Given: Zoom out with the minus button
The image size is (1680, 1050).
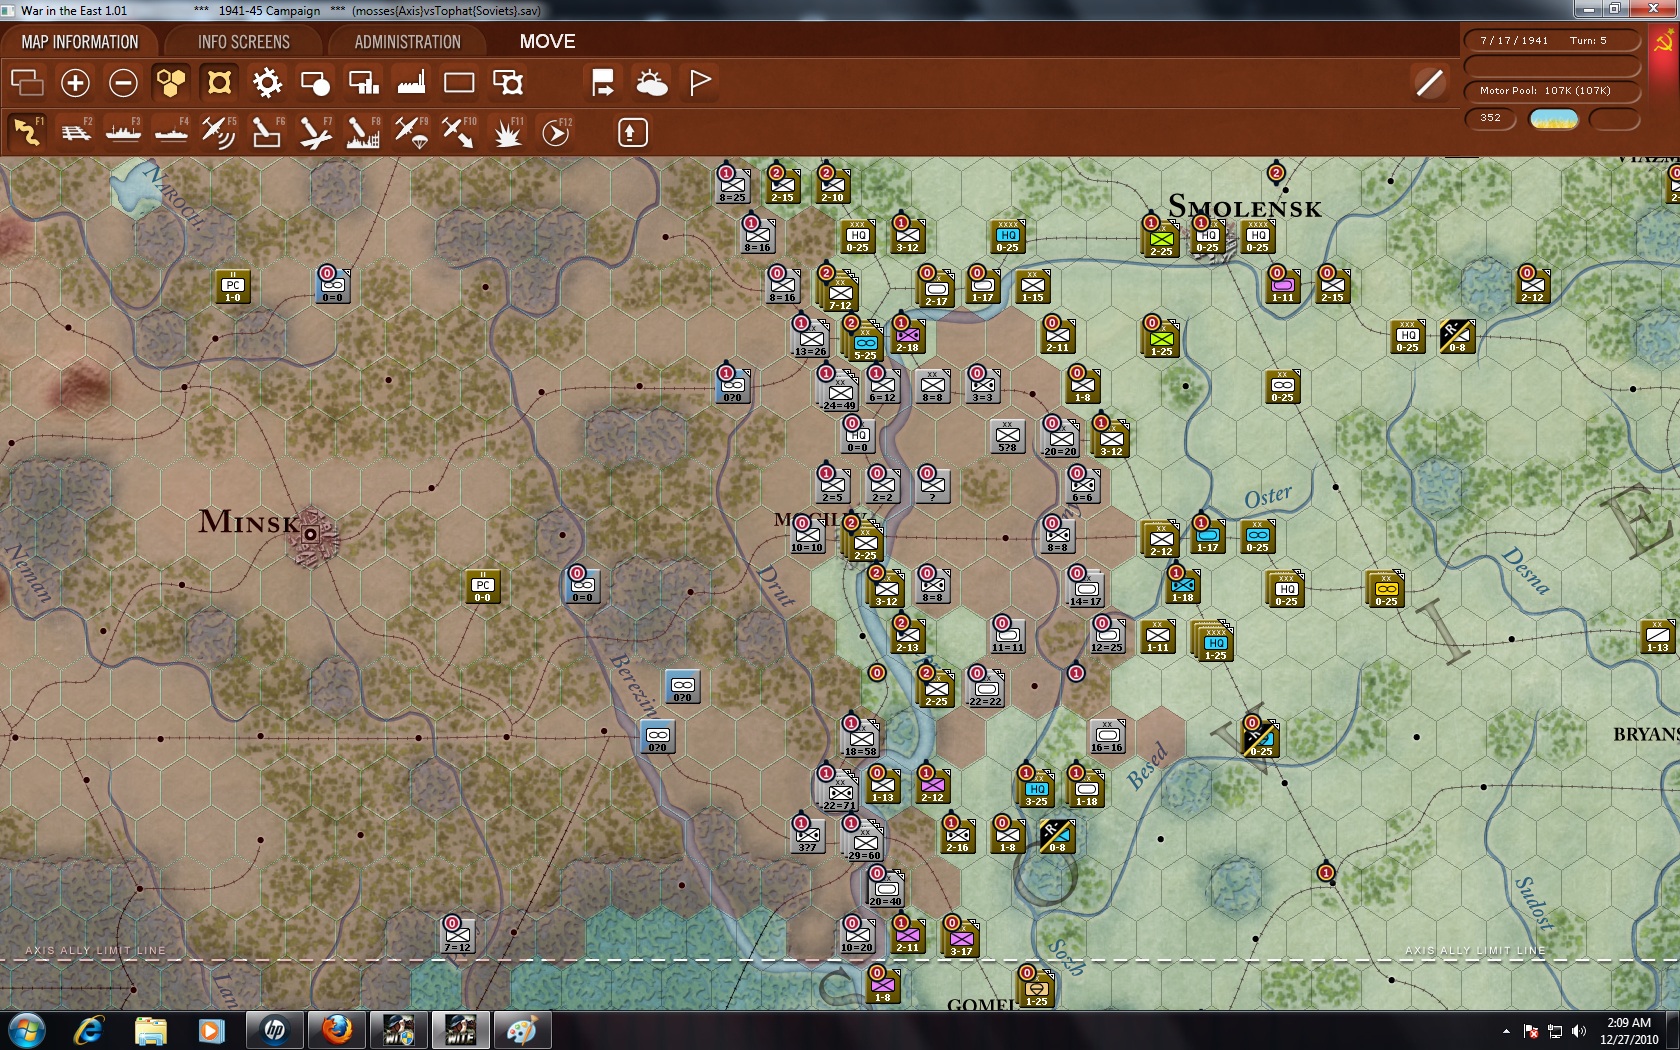Looking at the screenshot, I should pyautogui.click(x=123, y=83).
